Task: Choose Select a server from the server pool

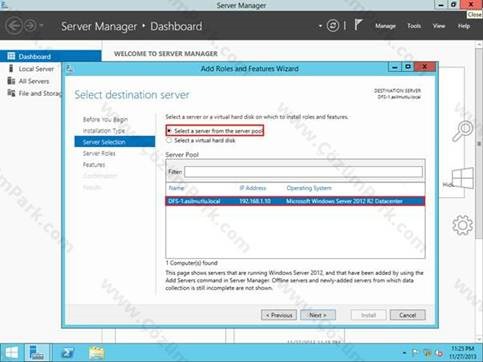Action: coord(215,131)
